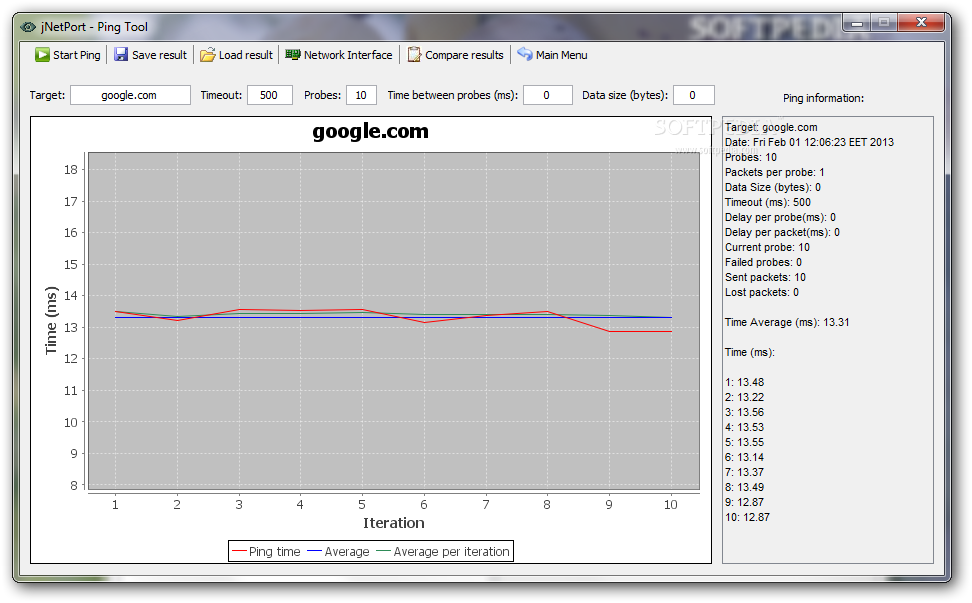Click the Start Ping label
This screenshot has height=603, width=972.
click(77, 55)
